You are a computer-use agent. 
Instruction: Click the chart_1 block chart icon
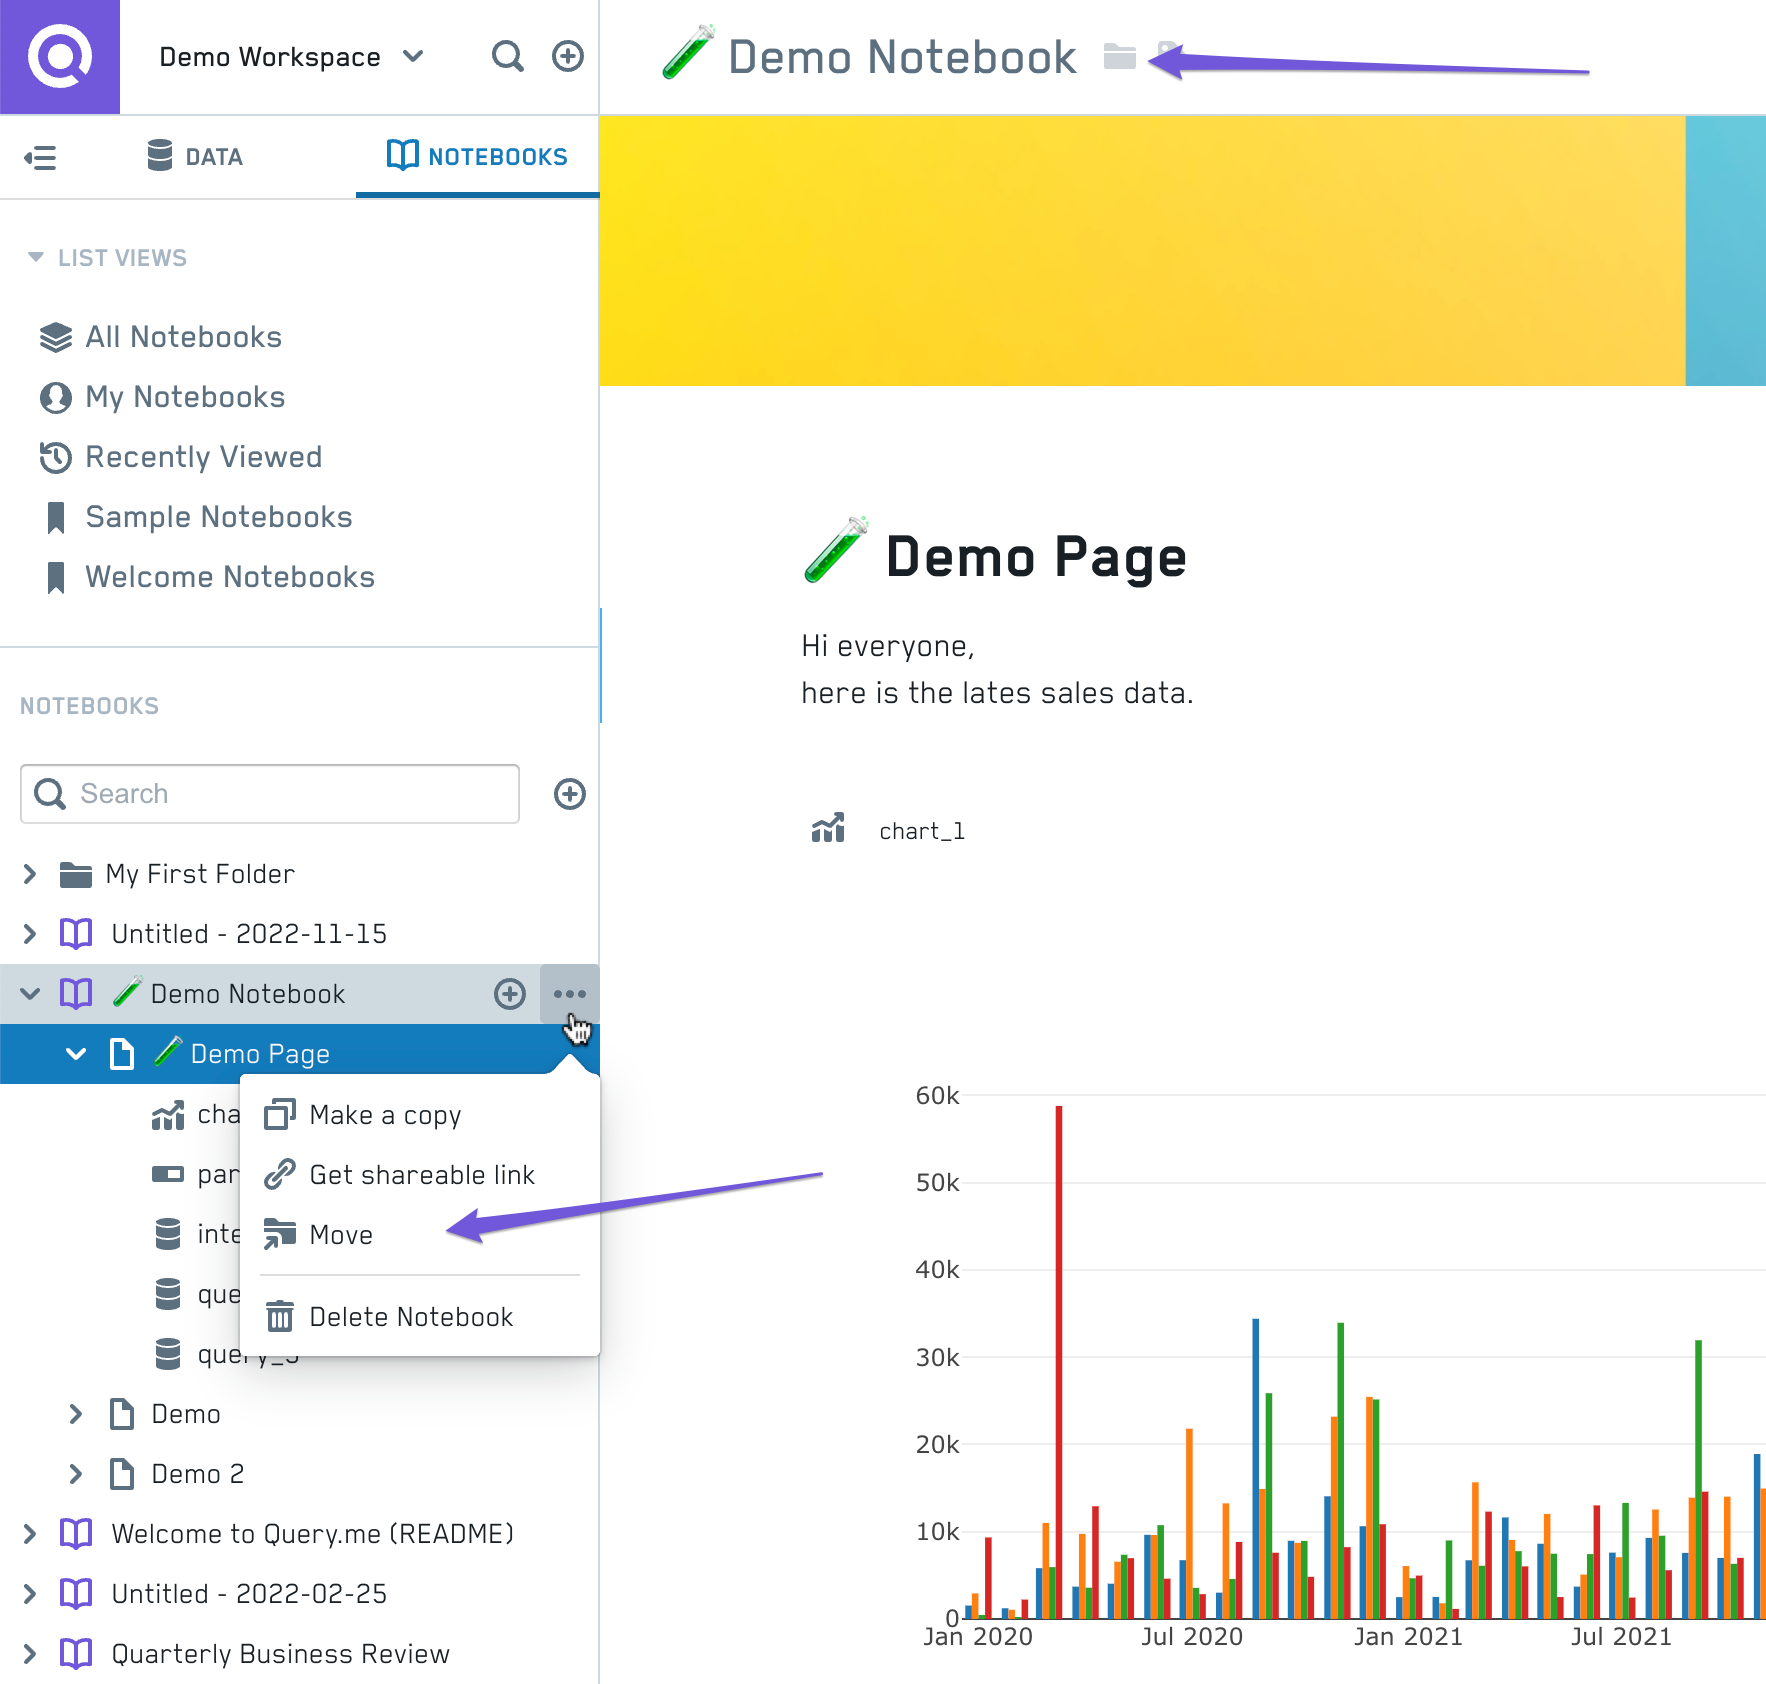tap(828, 829)
